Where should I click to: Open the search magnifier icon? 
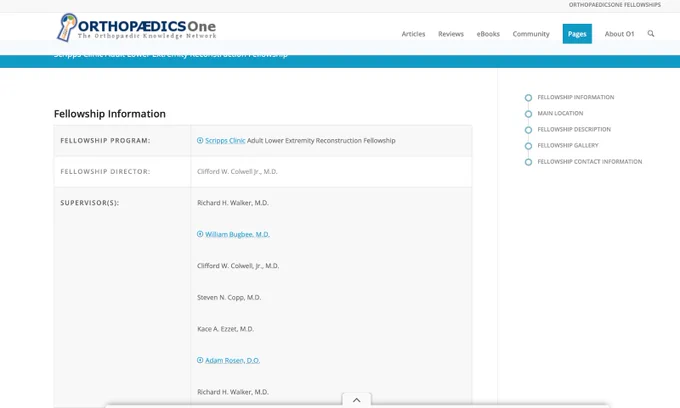pos(651,33)
